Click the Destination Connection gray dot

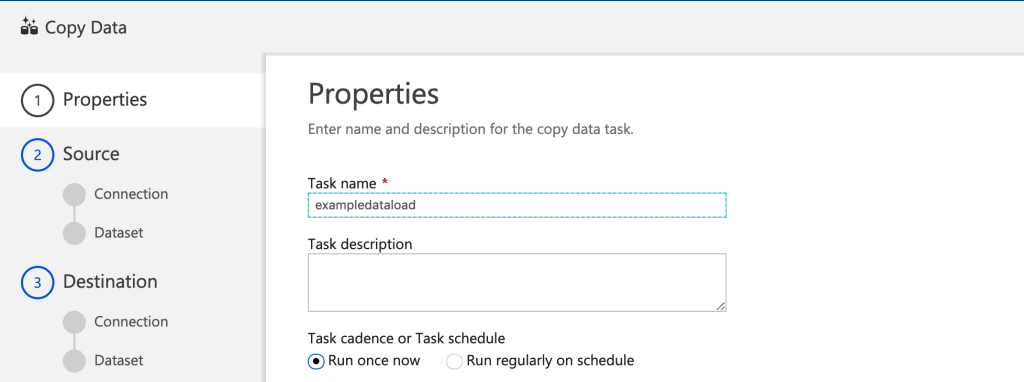74,322
